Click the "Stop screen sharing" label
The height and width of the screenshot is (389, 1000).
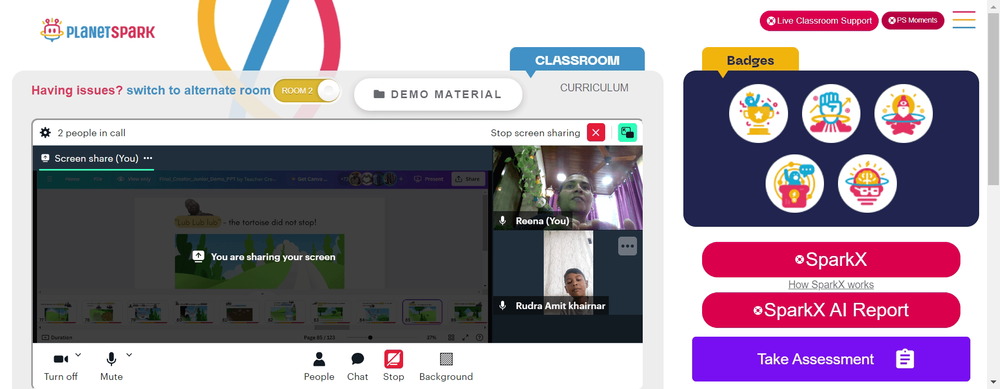click(535, 133)
